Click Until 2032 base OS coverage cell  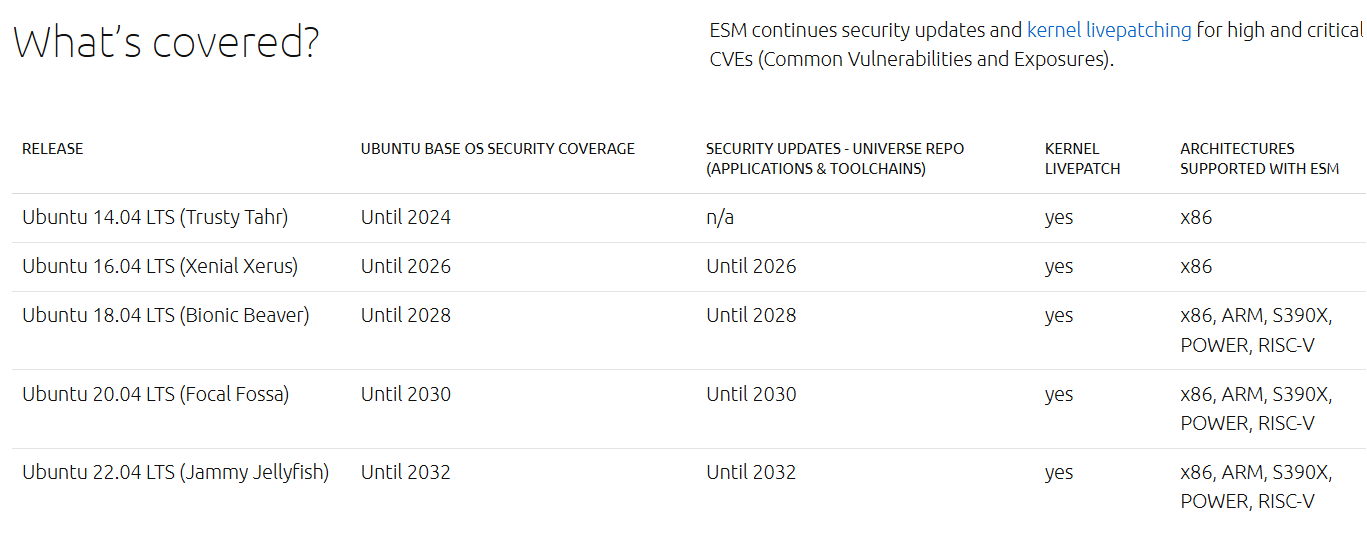(406, 473)
